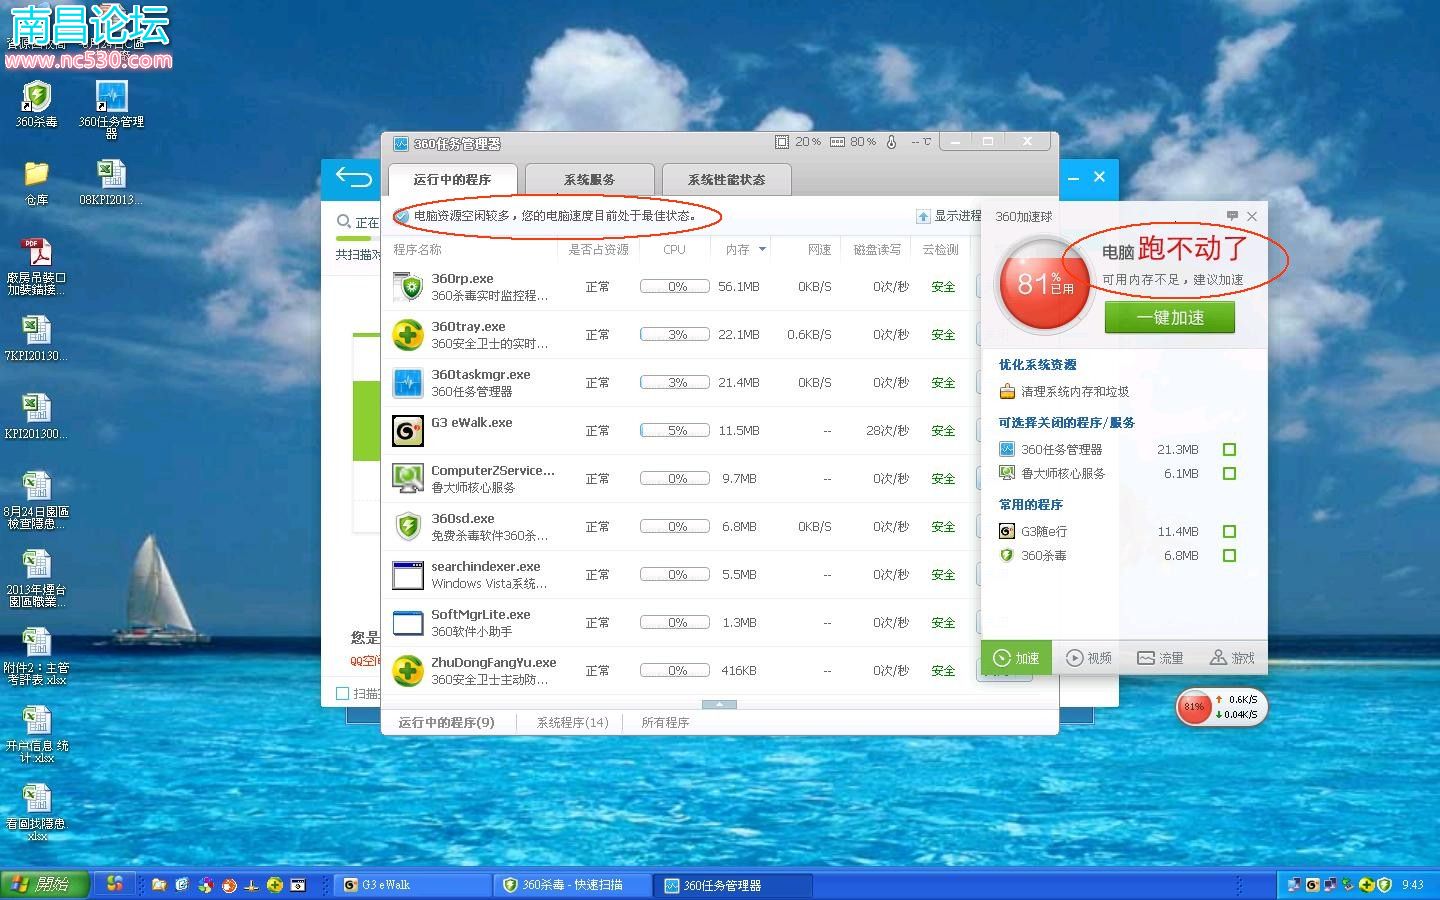Screen dimensions: 1440x900
Task: Click the SoftMgrLite.exe process icon
Action: pyautogui.click(x=408, y=623)
